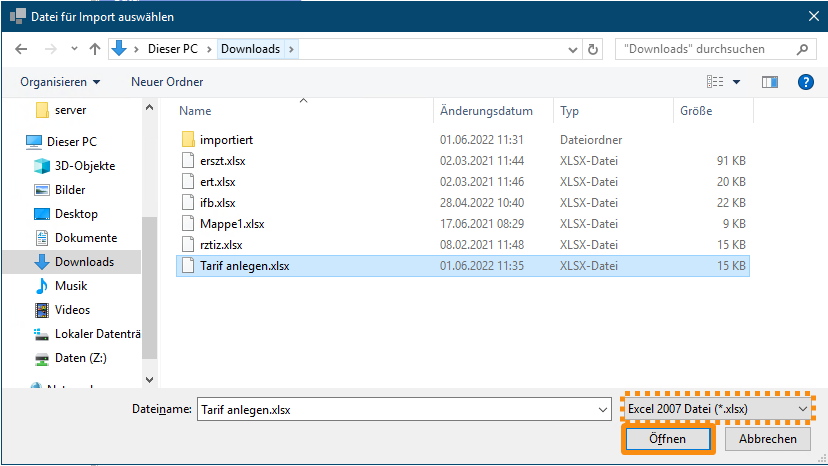
Task: Select 'Dieser PC' in the address path
Action: tap(173, 49)
